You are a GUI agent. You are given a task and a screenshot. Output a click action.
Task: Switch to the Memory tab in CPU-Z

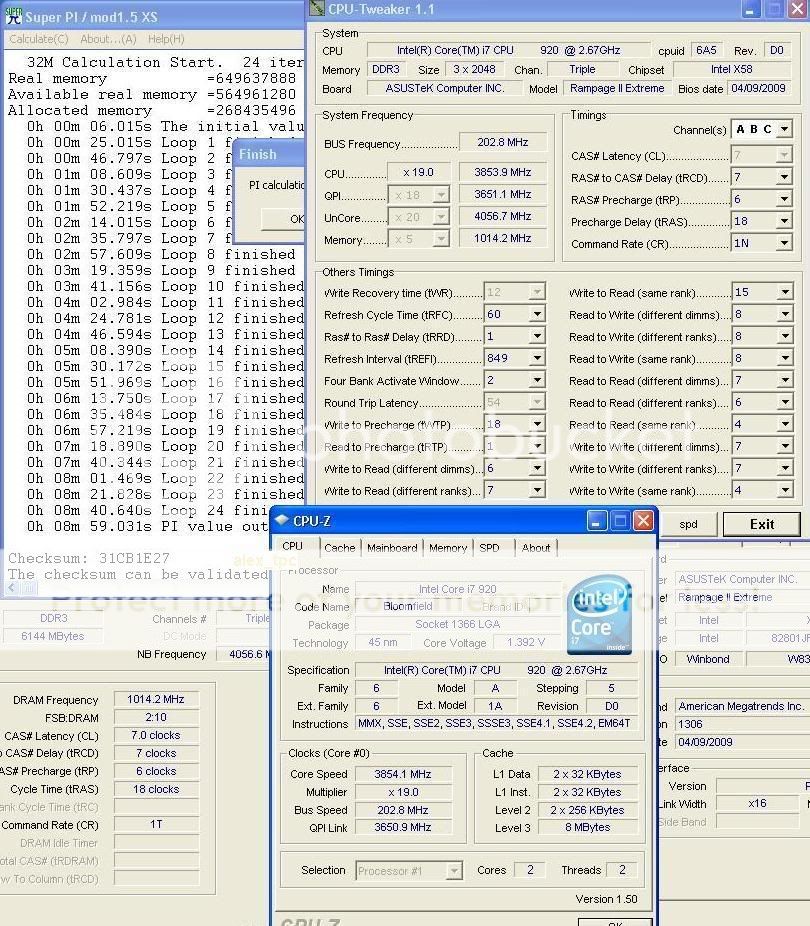click(x=448, y=547)
